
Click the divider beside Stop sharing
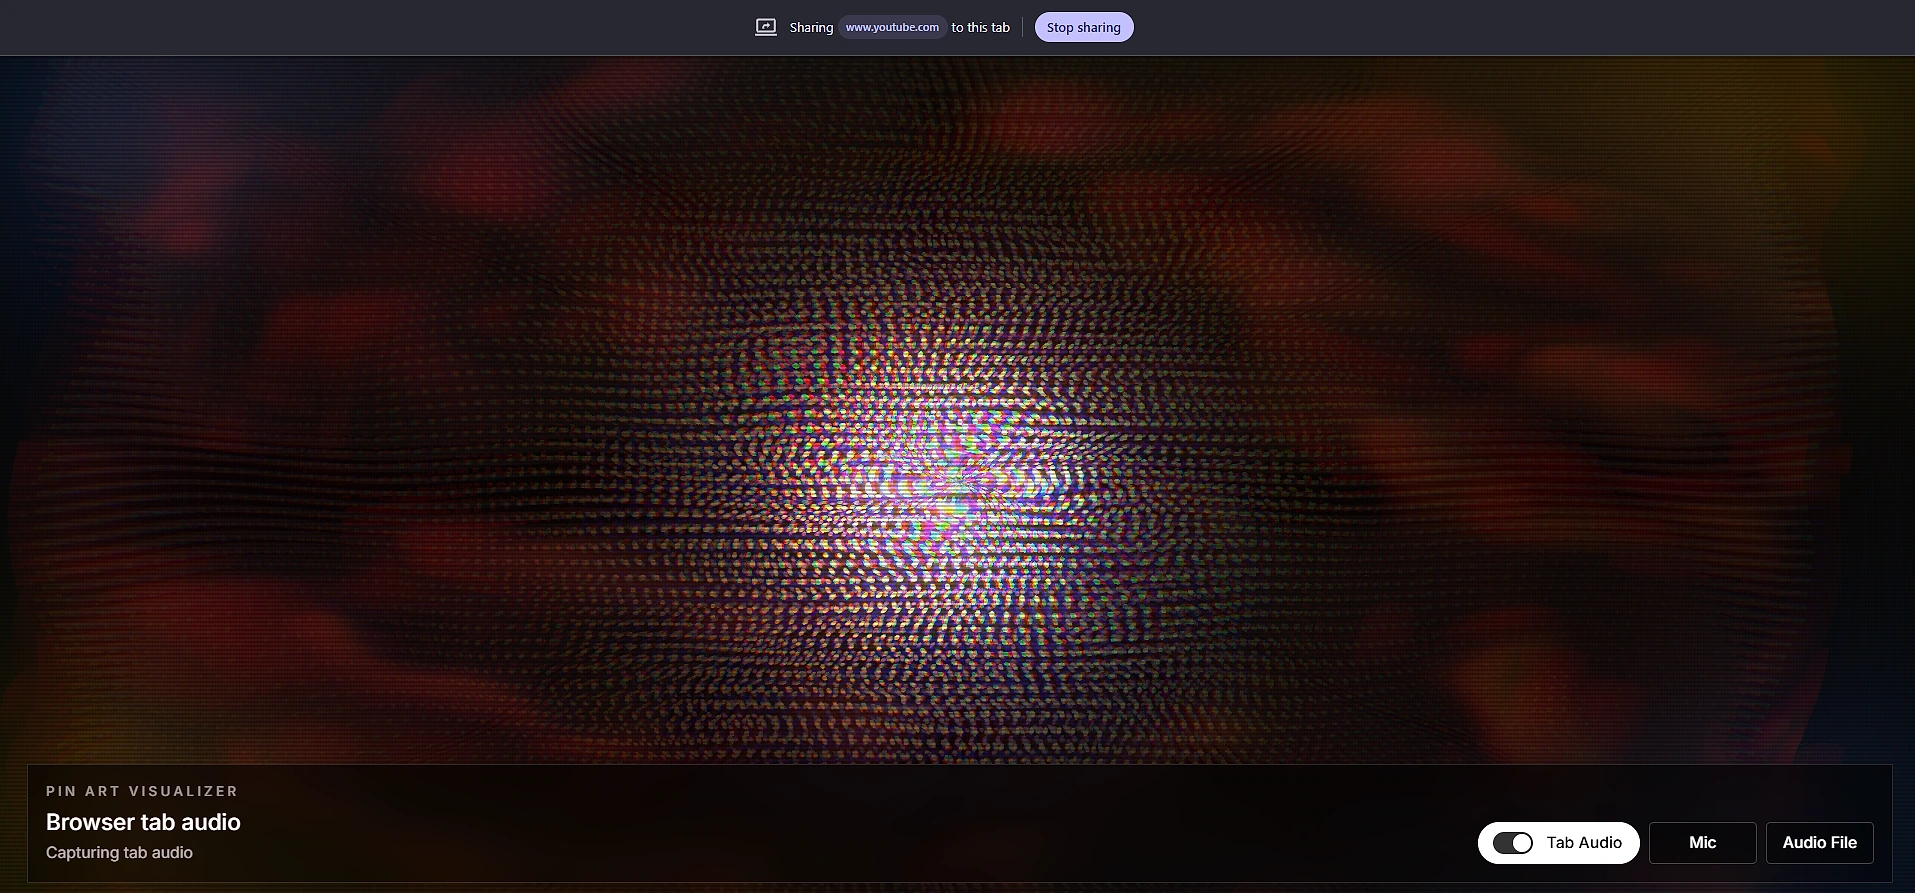[1022, 27]
